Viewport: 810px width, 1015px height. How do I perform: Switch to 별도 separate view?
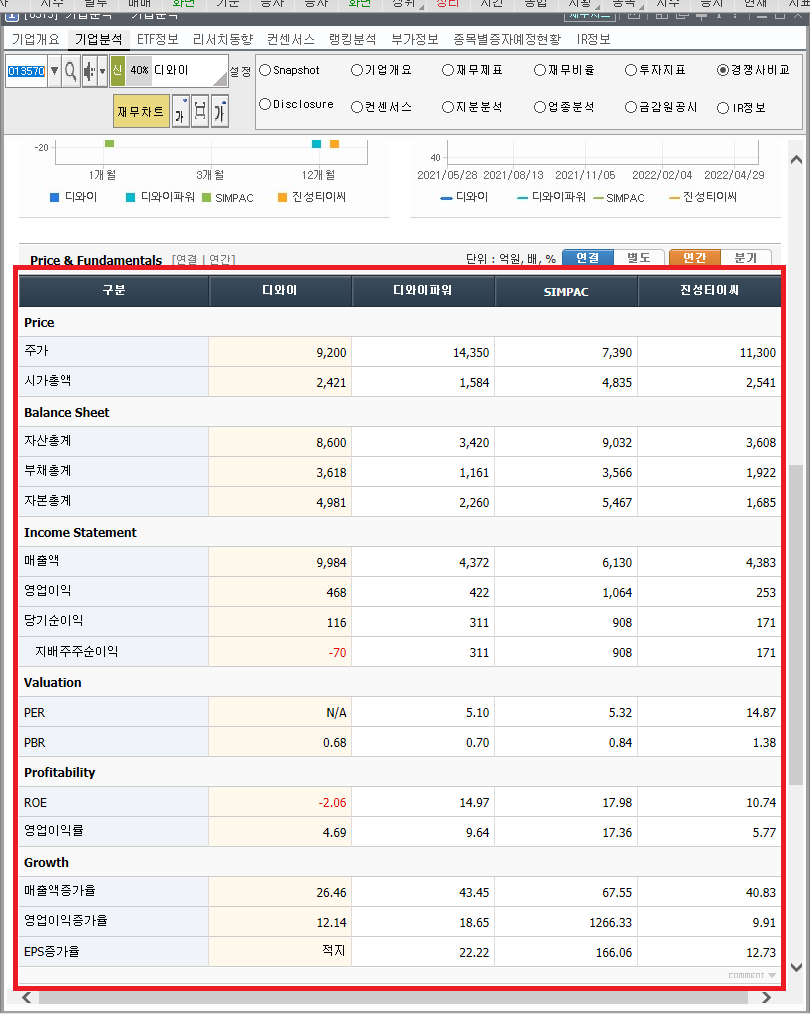[x=638, y=258]
